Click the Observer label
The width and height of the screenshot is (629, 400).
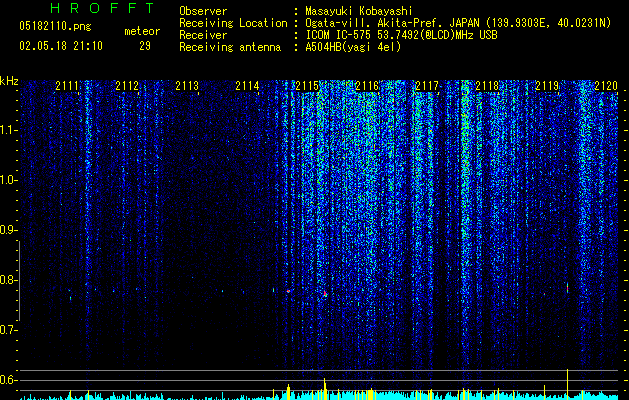203,11
